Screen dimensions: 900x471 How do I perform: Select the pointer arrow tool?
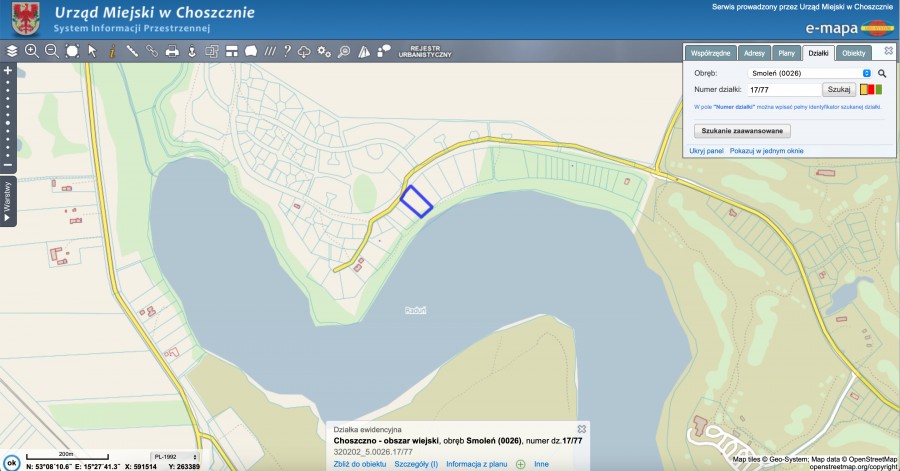[x=92, y=50]
